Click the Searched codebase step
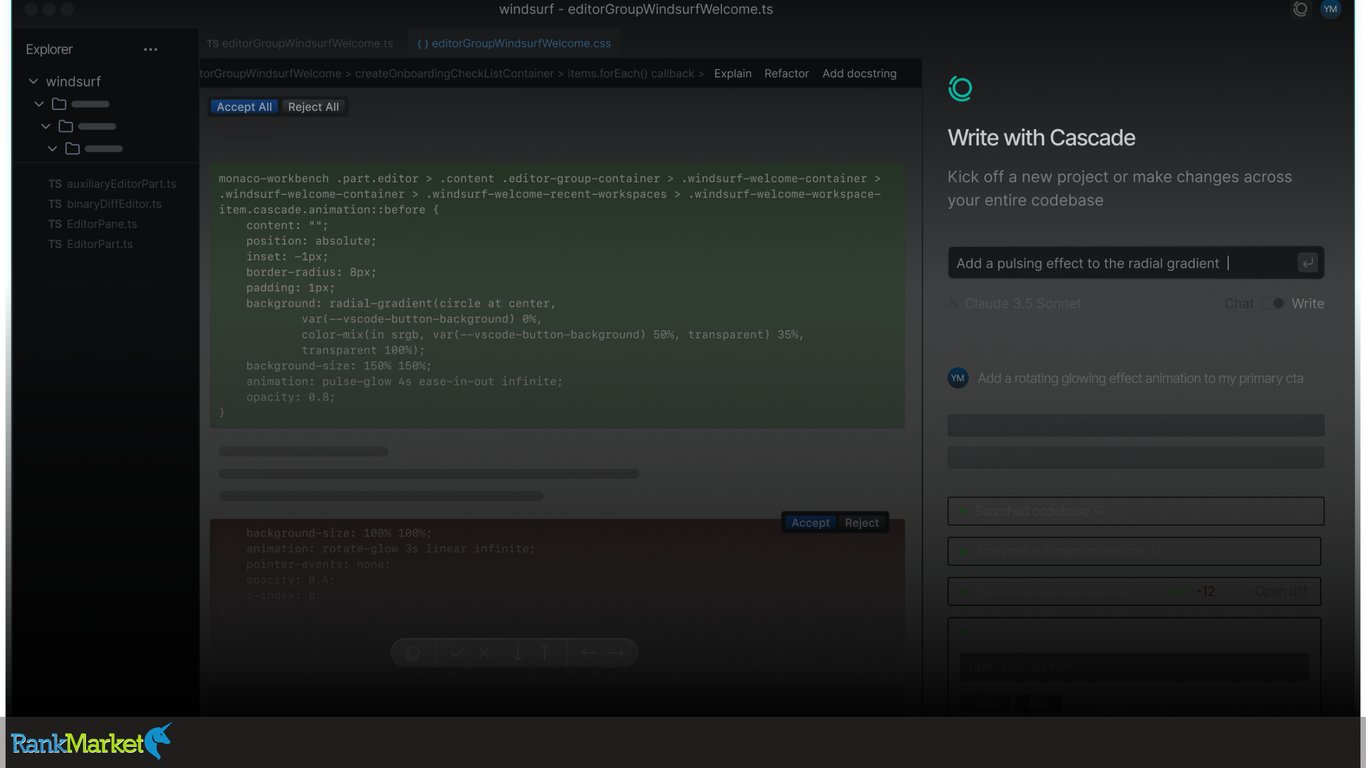This screenshot has width=1366, height=768. [1136, 511]
